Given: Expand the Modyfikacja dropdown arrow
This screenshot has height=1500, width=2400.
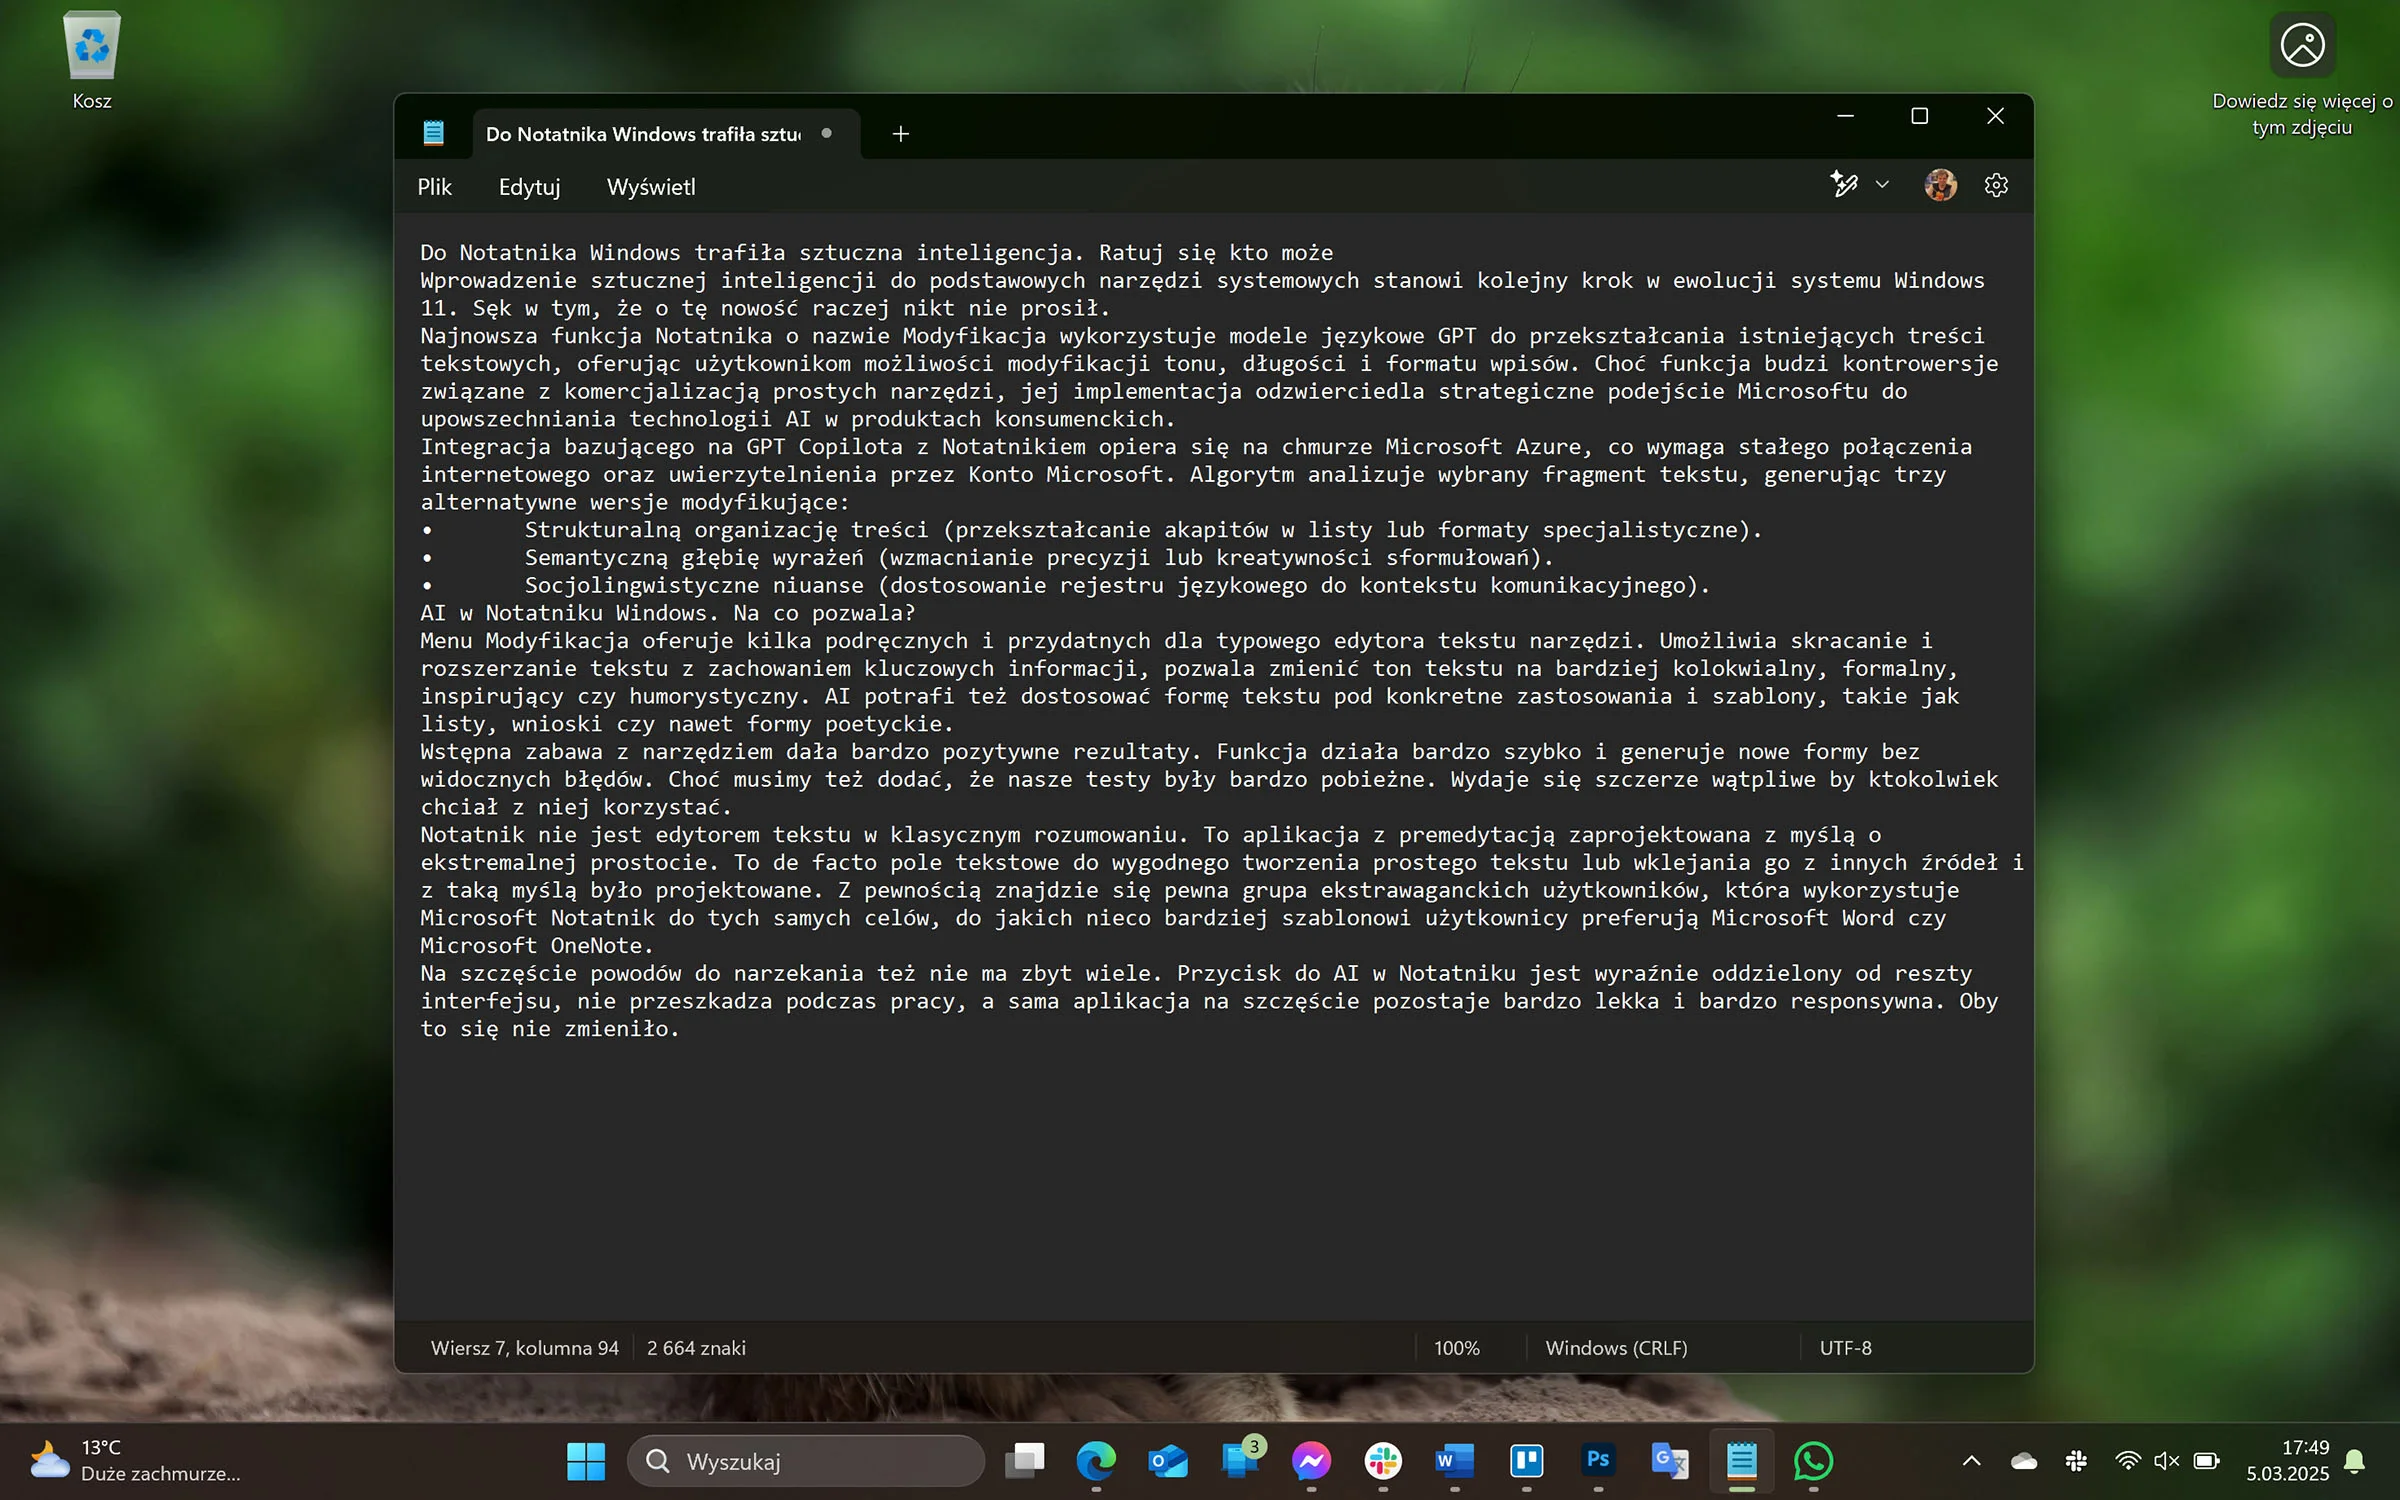Looking at the screenshot, I should pos(1882,185).
